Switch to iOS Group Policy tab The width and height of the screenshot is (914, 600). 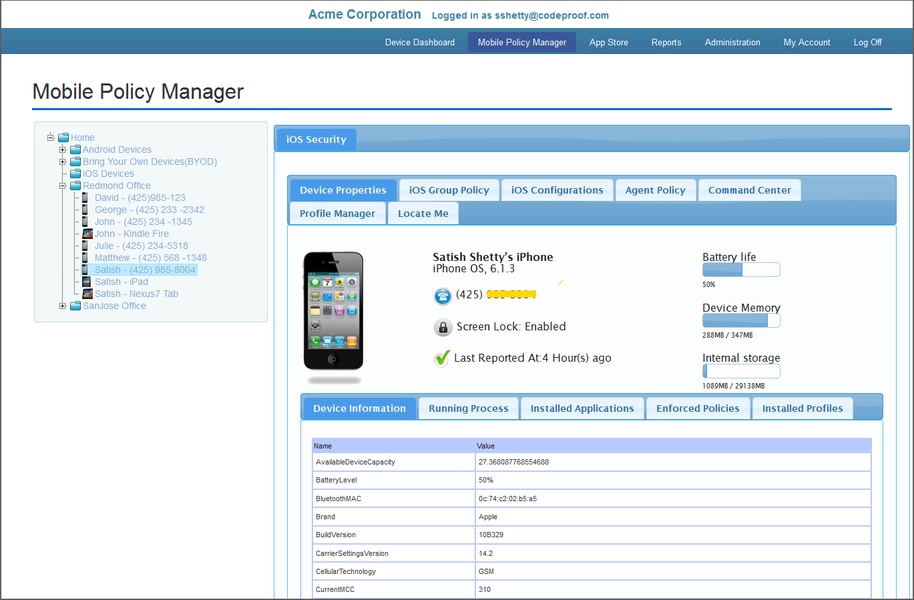(x=449, y=190)
